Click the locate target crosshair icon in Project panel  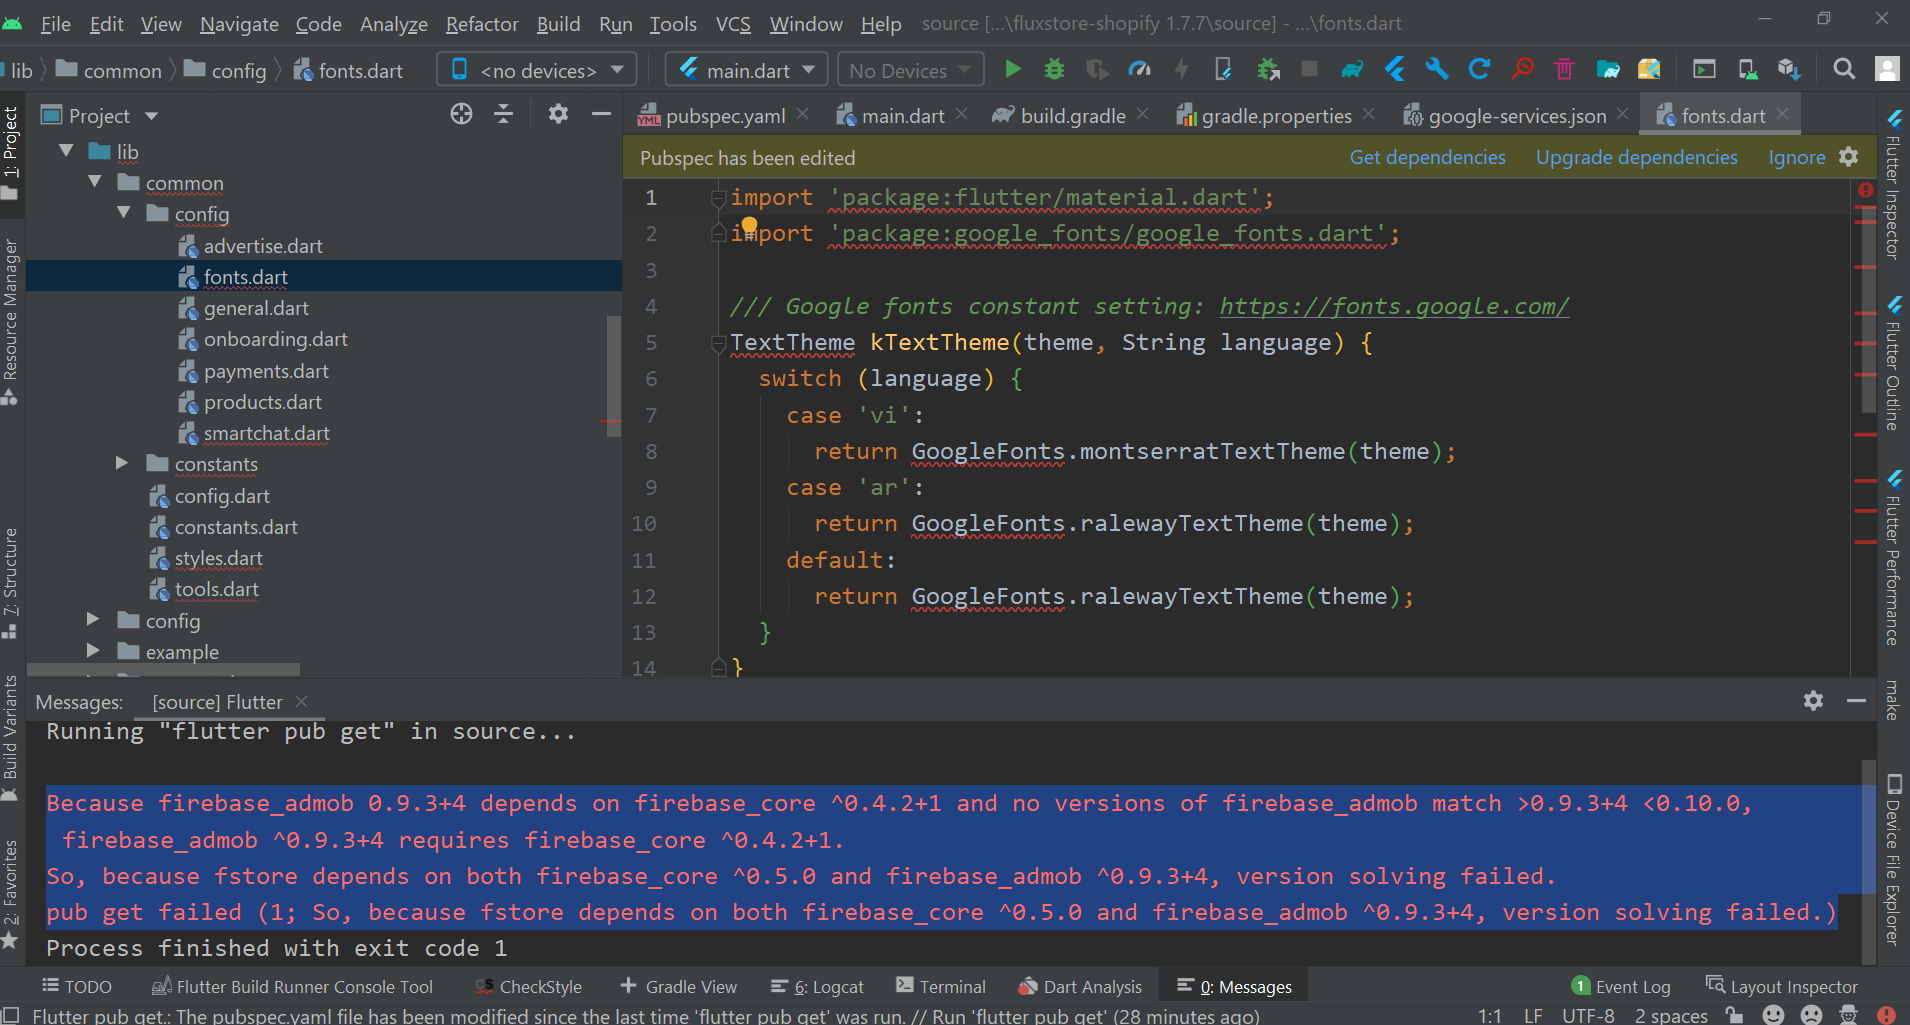[x=461, y=115]
